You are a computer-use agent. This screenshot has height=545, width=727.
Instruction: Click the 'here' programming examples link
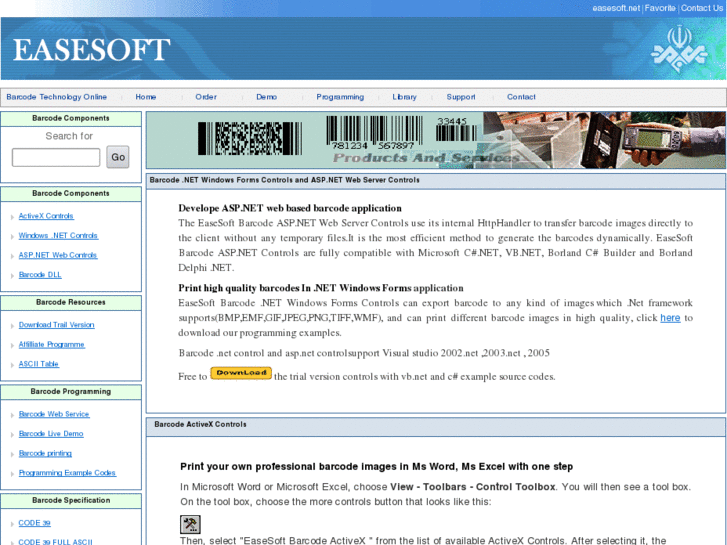[x=670, y=318]
